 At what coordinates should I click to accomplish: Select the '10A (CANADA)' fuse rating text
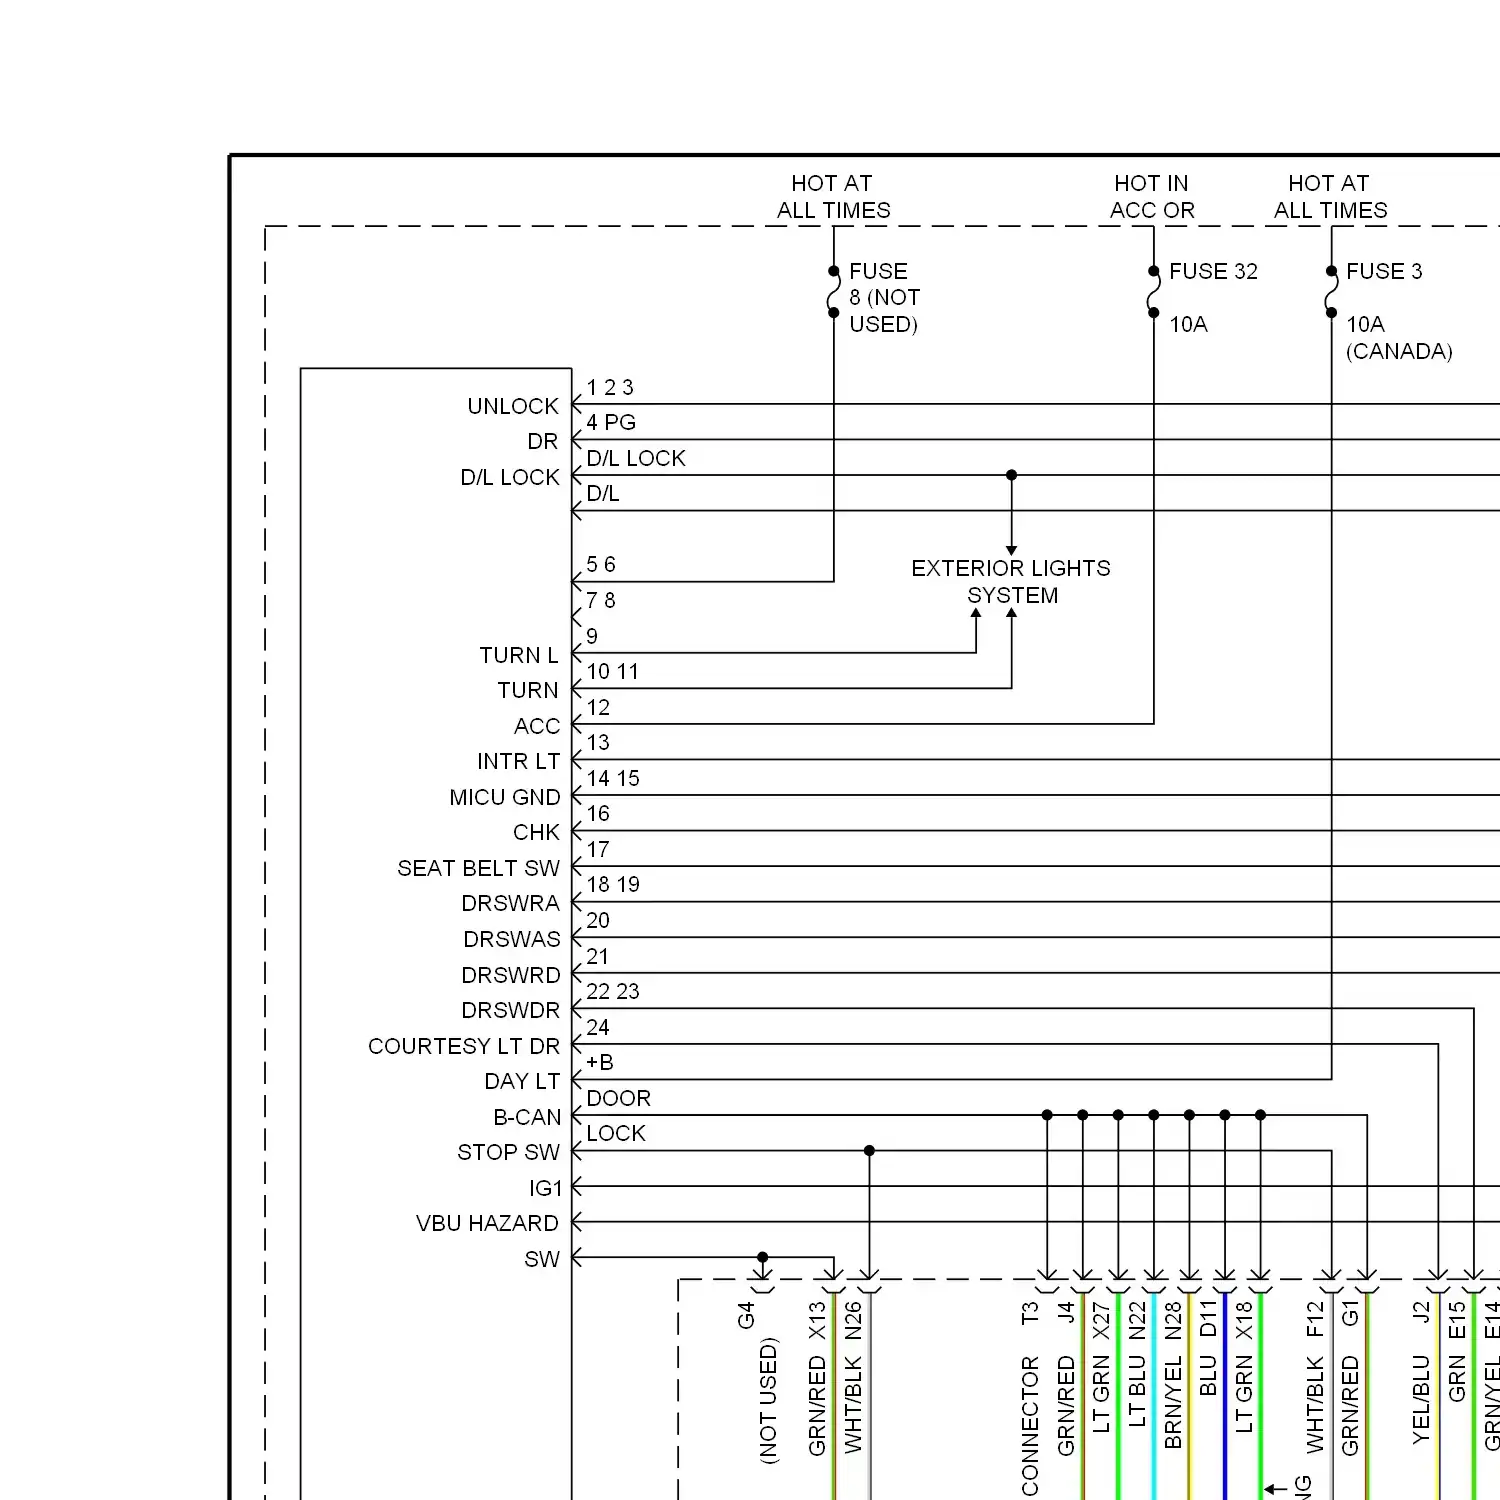[1399, 338]
